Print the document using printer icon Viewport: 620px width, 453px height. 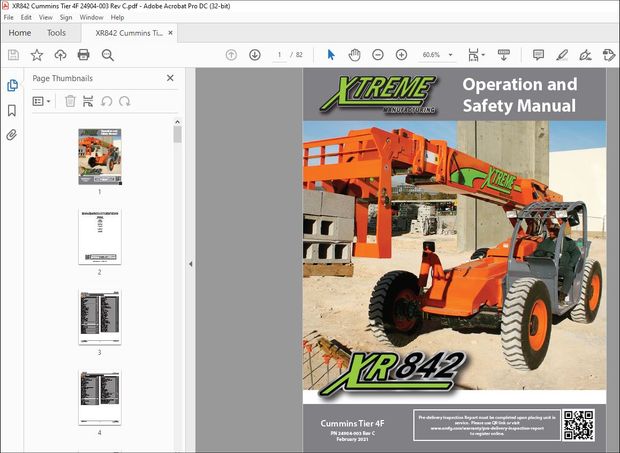click(x=83, y=55)
